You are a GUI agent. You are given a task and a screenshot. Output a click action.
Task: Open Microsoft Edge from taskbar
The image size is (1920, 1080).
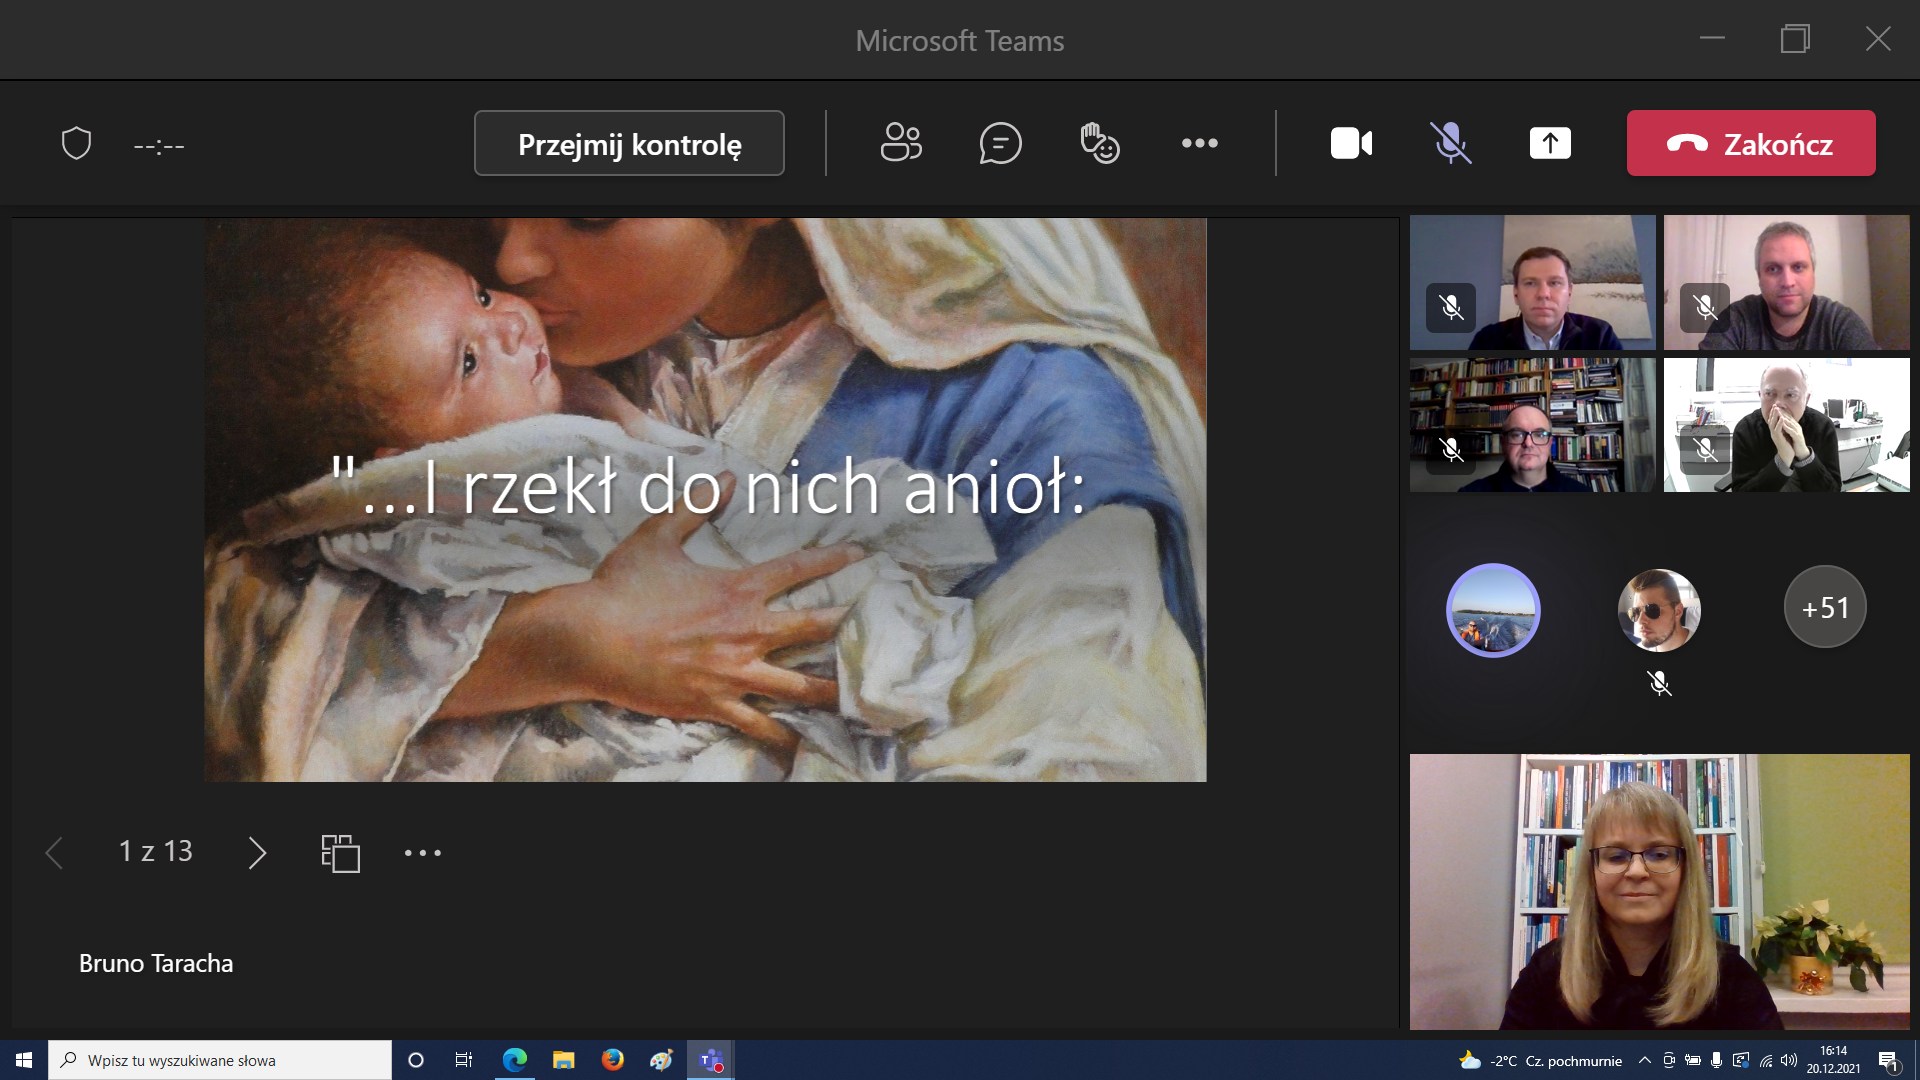tap(515, 1060)
